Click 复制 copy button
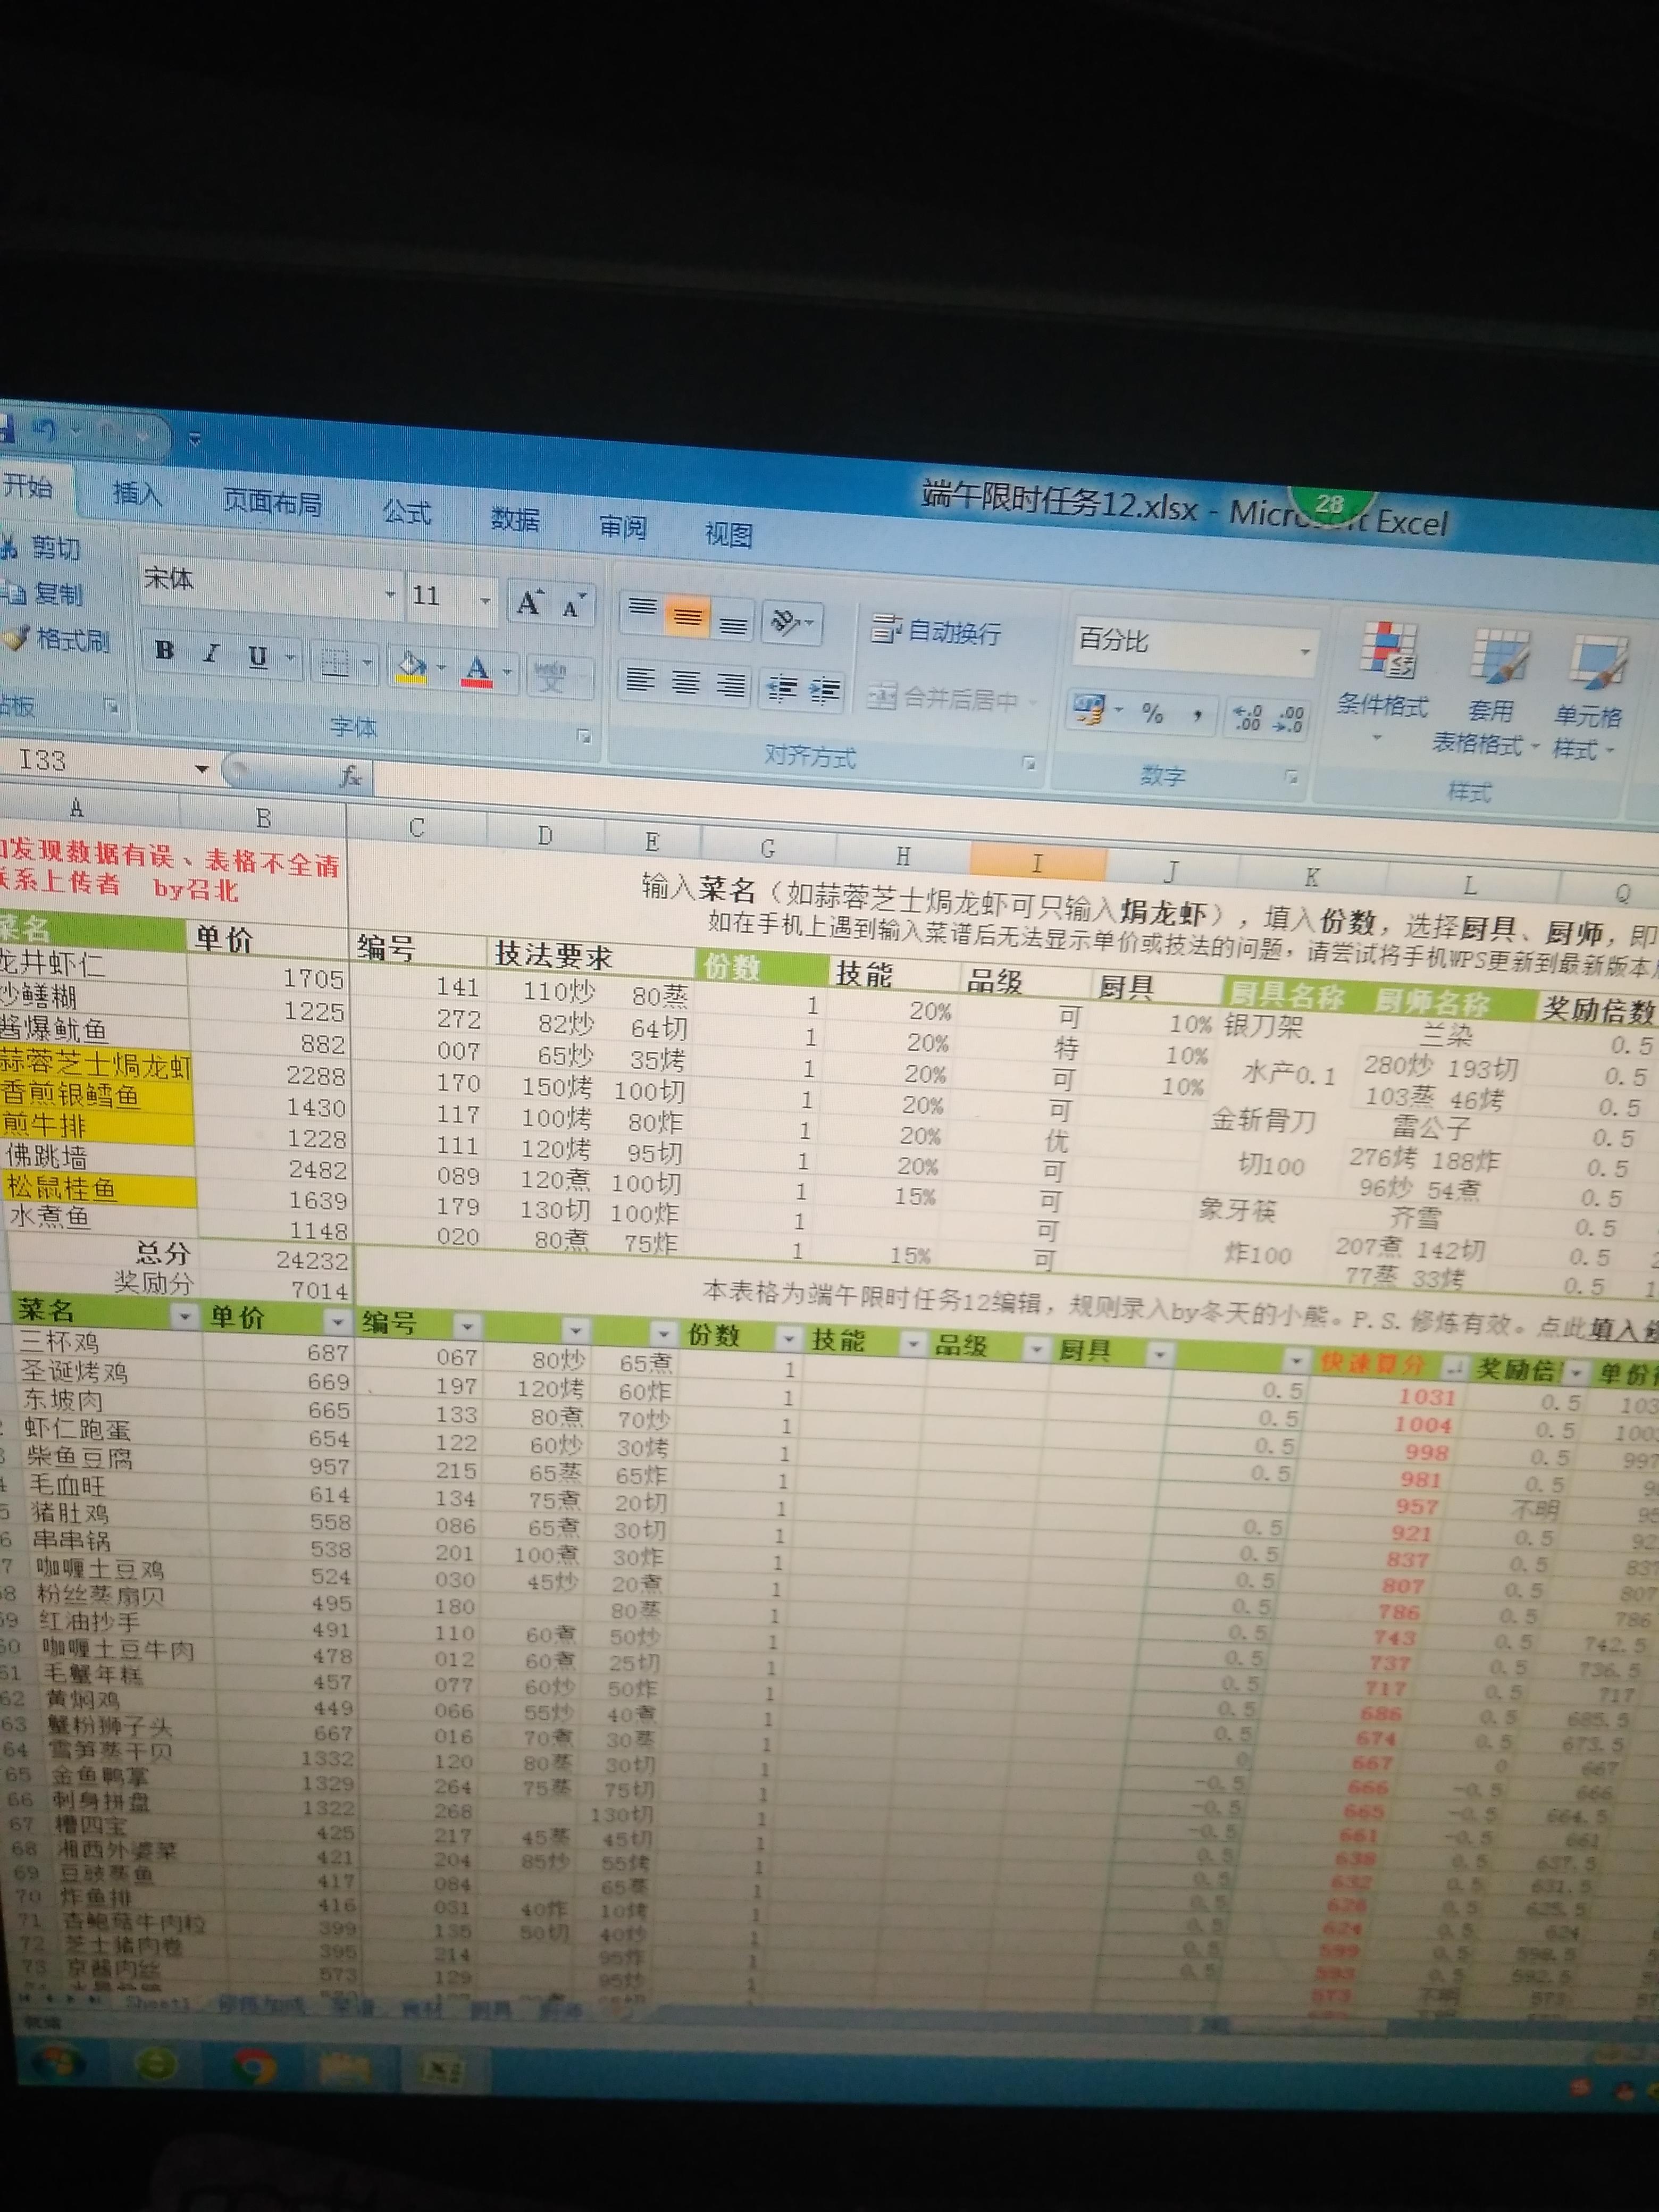 pyautogui.click(x=43, y=593)
